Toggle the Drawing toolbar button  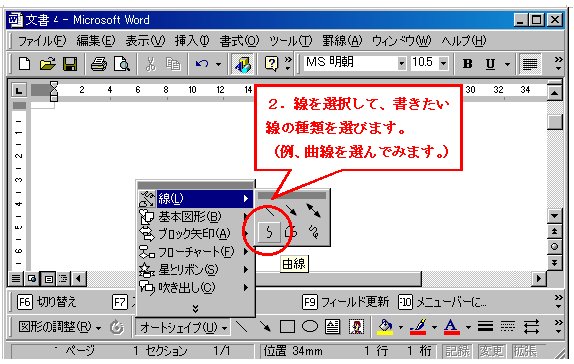pyautogui.click(x=243, y=64)
